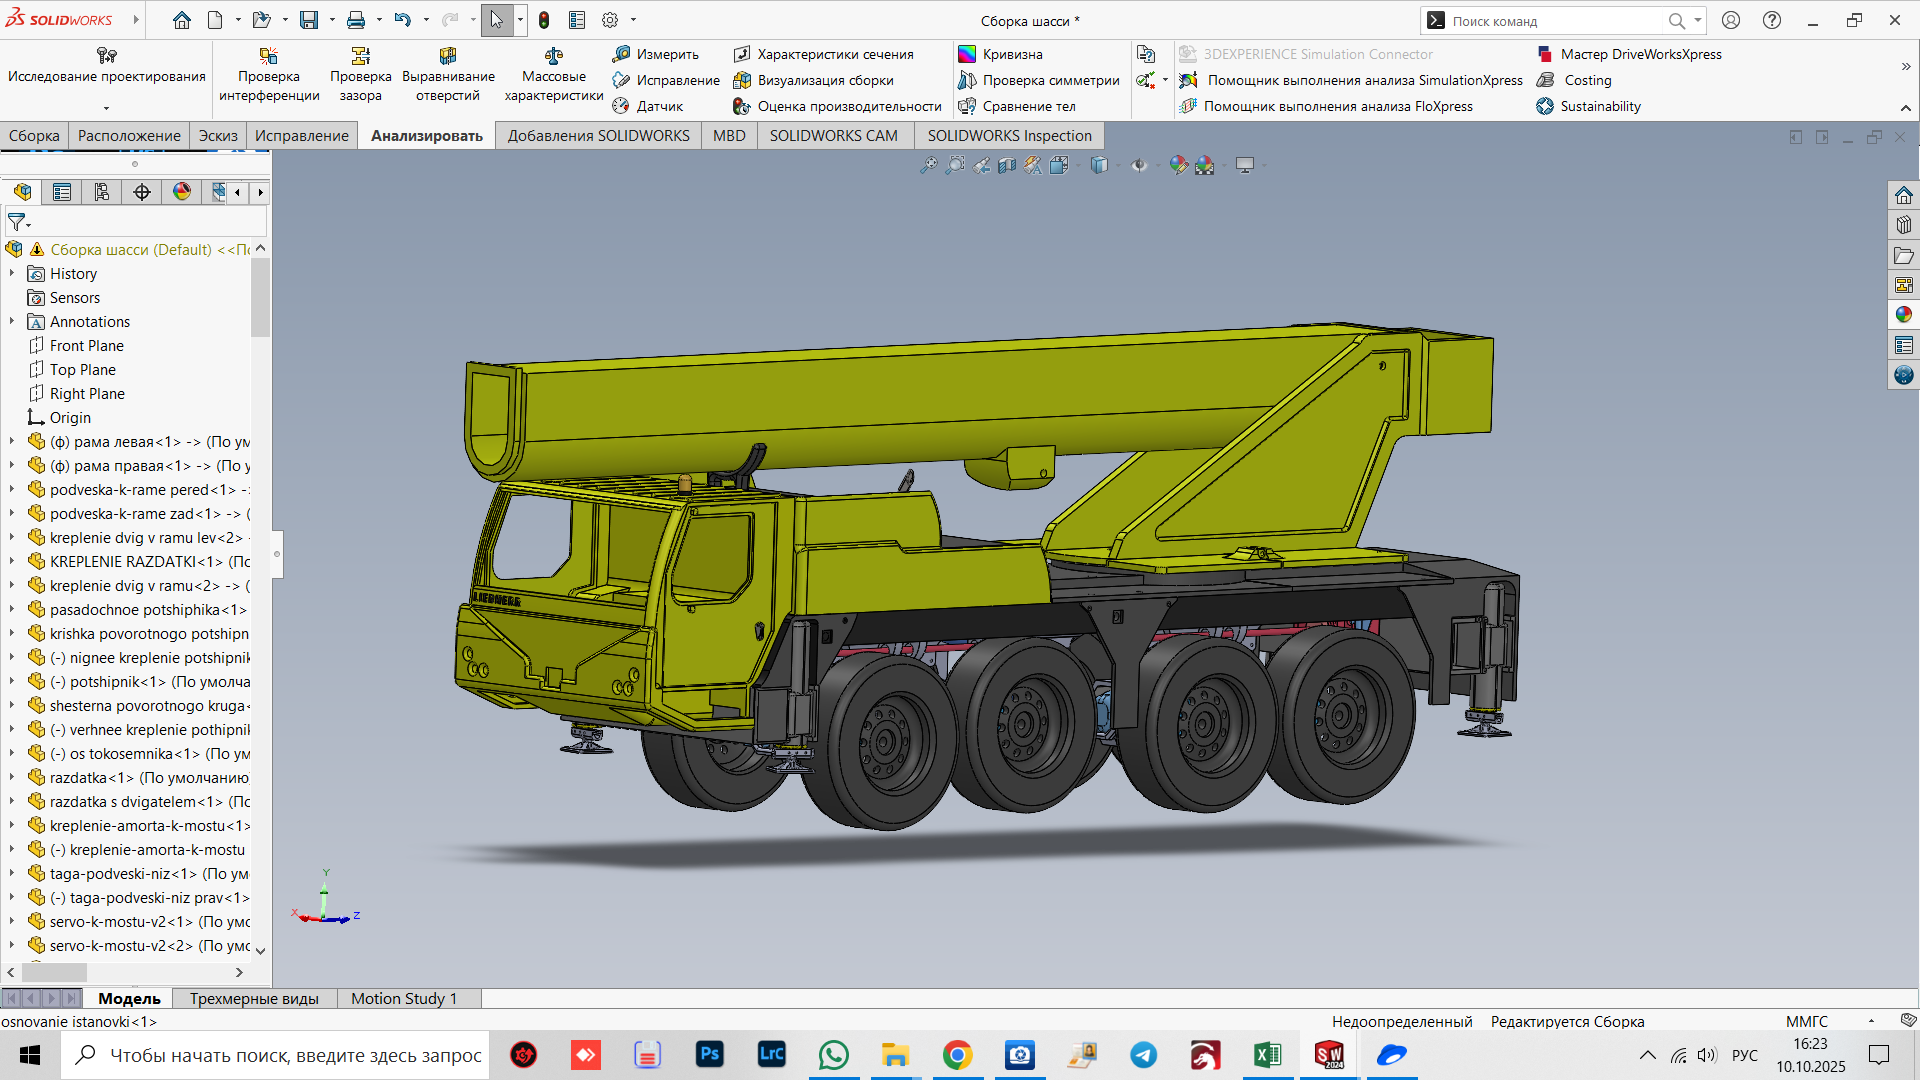Click the Zoom to Fit magnifier icon
The width and height of the screenshot is (1920, 1080).
click(928, 165)
